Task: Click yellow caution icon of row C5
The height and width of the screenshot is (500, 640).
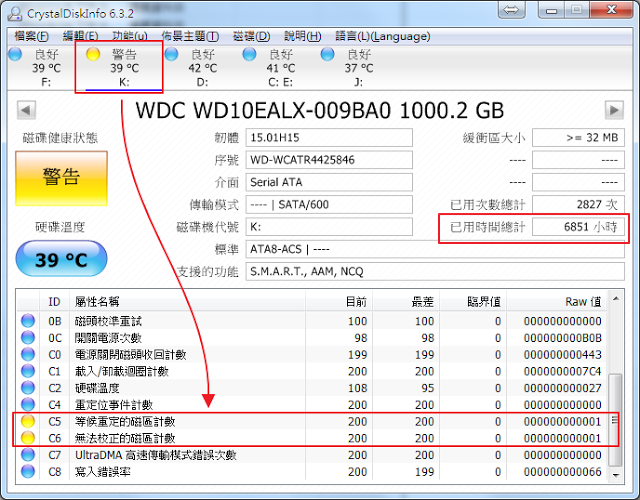Action: 28,421
